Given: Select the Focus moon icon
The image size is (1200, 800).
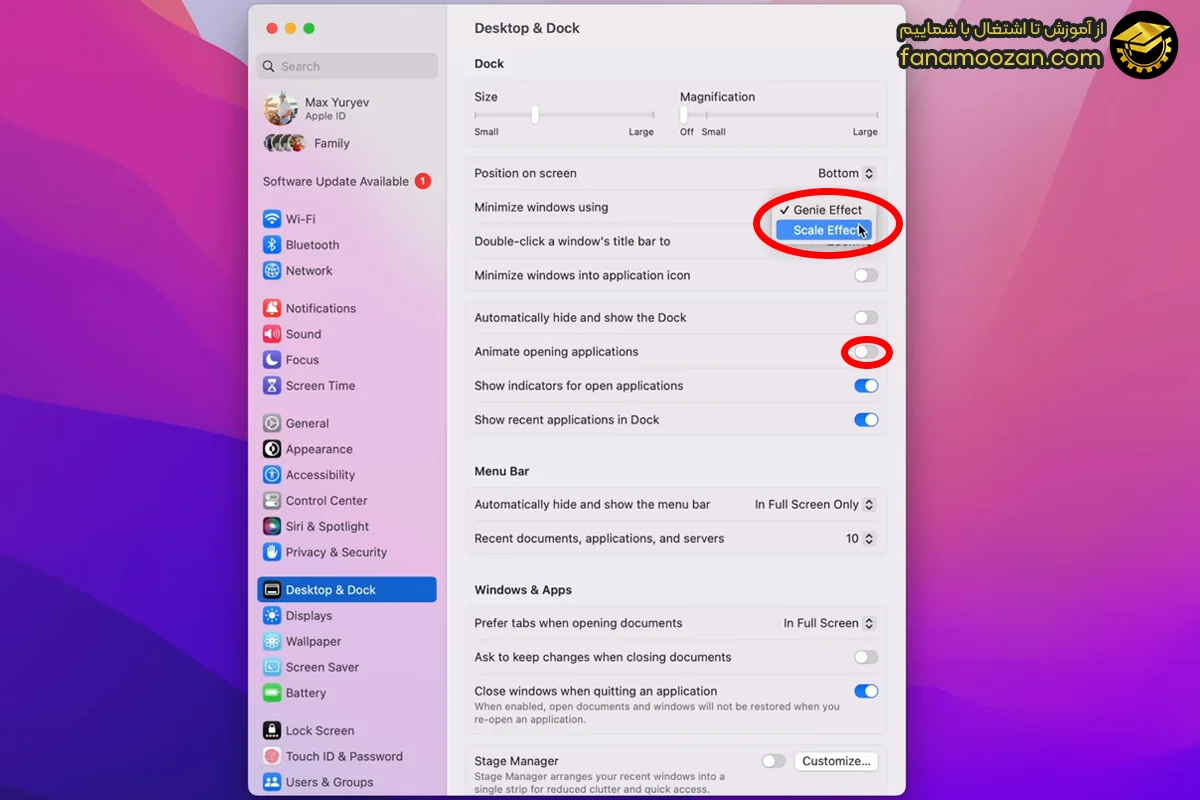Looking at the screenshot, I should click(272, 360).
